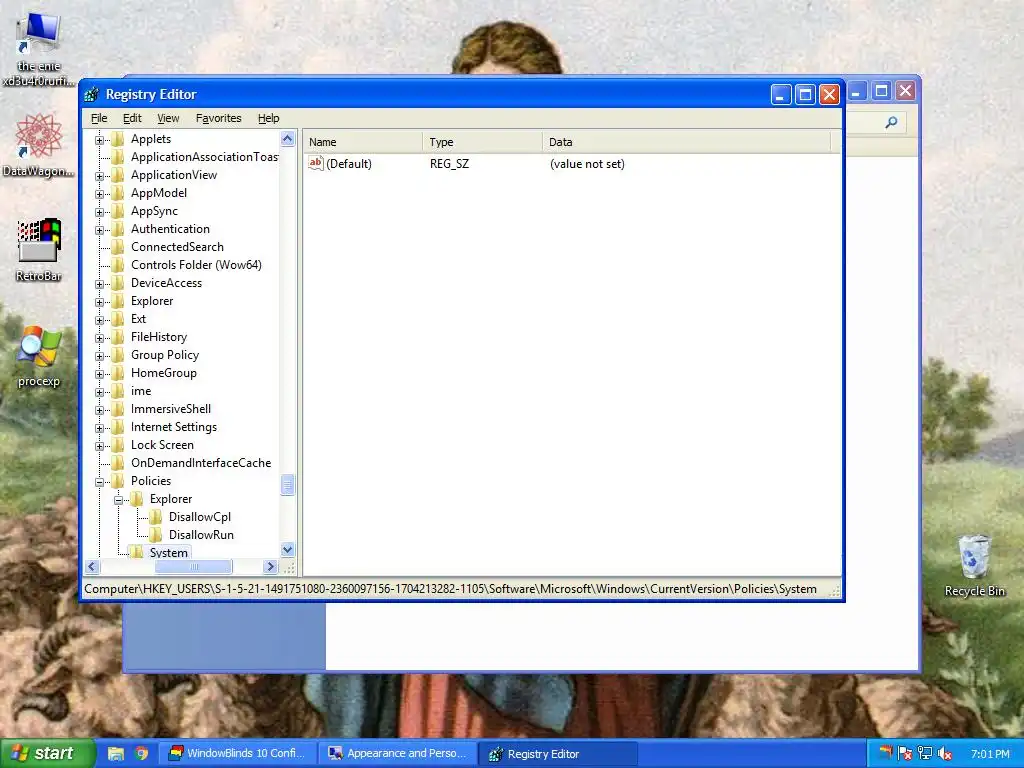Switch to Appearance and Personalization taskbar button
Screen dimensions: 1024x768
point(397,754)
